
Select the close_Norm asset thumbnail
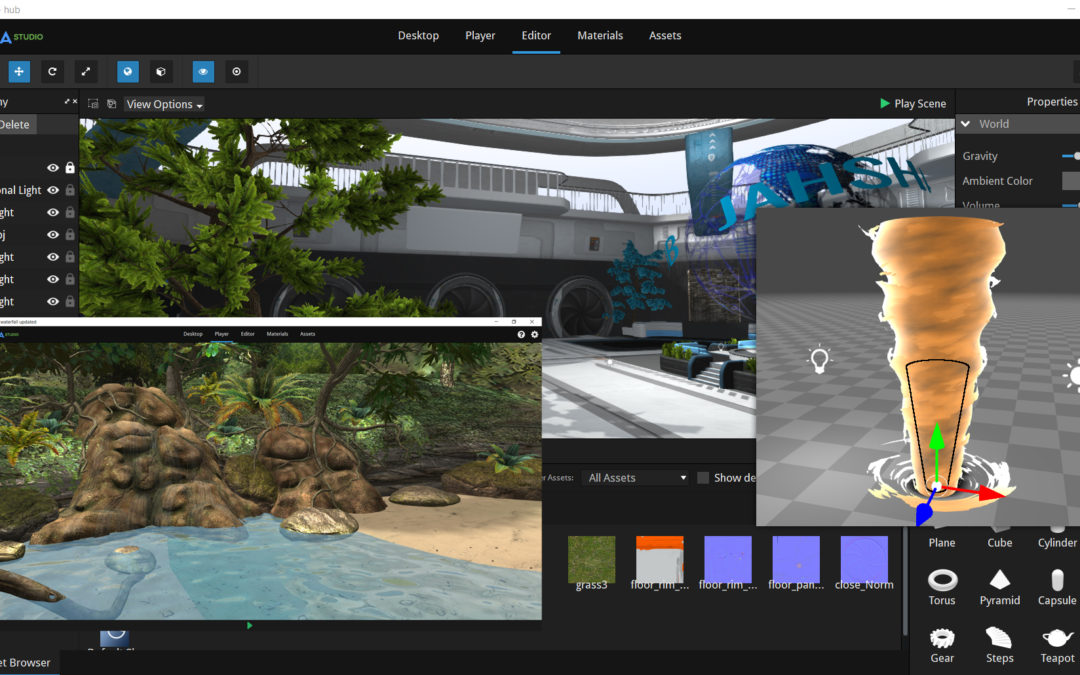coord(864,559)
